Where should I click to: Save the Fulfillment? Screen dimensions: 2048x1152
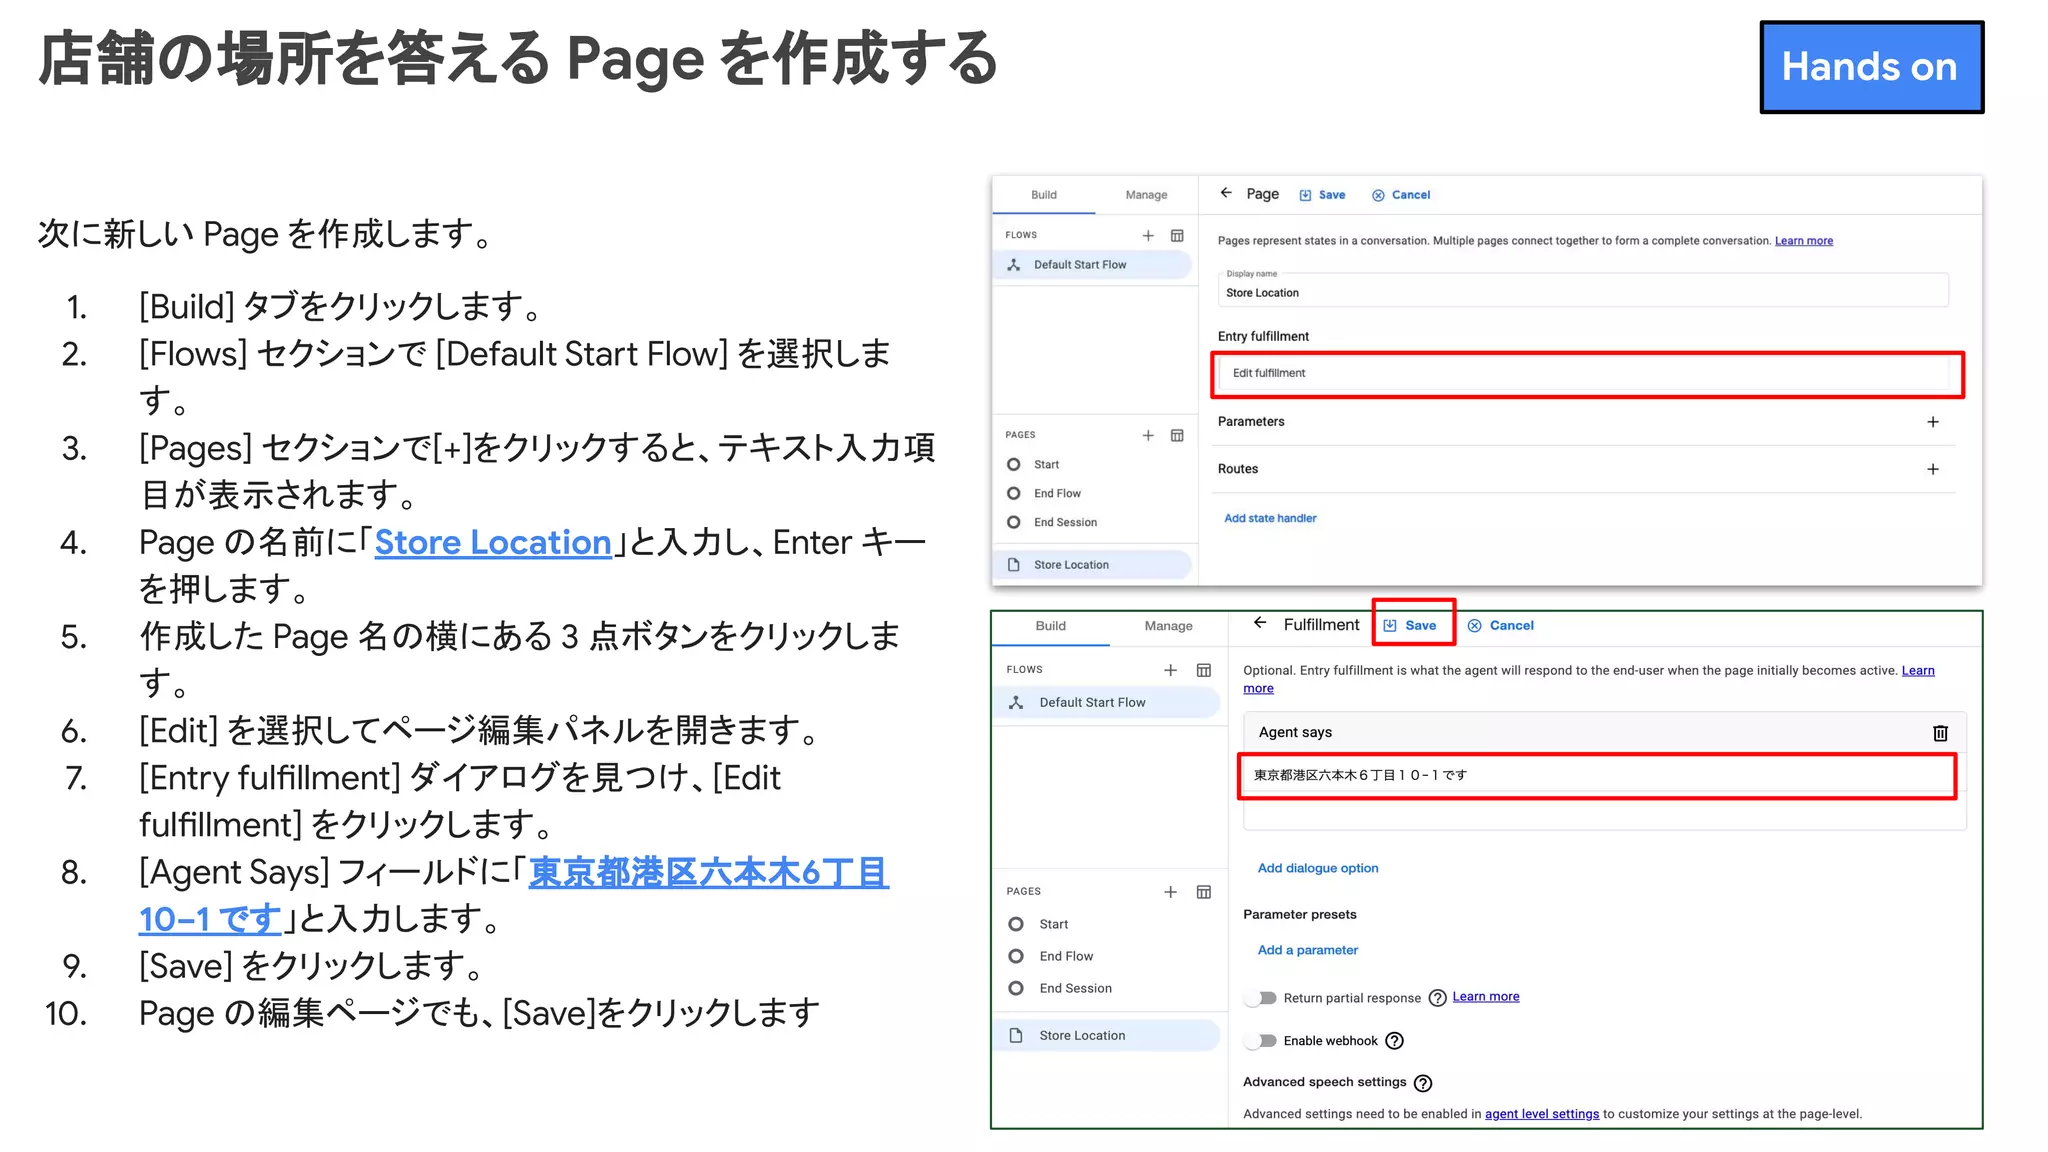click(x=1410, y=625)
